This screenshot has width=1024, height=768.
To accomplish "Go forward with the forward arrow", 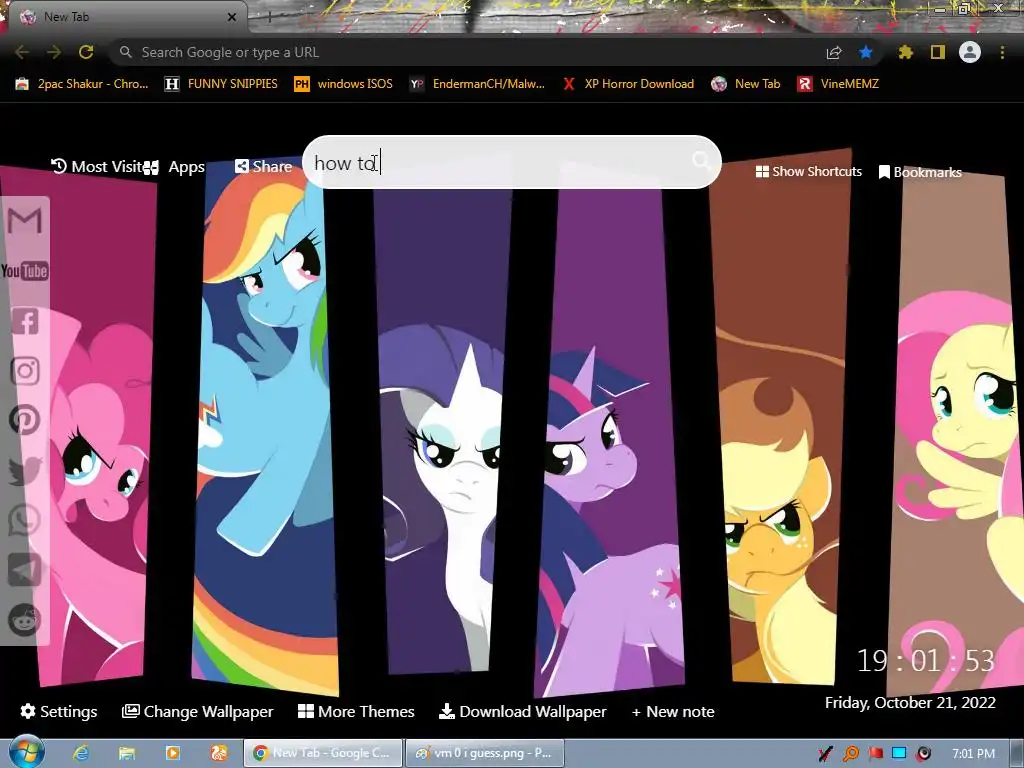I will tap(54, 52).
